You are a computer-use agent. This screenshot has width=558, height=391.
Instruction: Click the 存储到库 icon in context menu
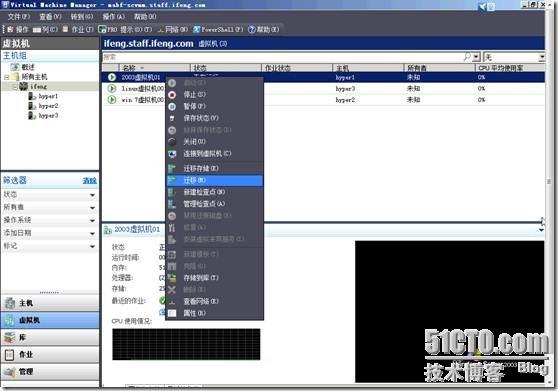tap(172, 278)
